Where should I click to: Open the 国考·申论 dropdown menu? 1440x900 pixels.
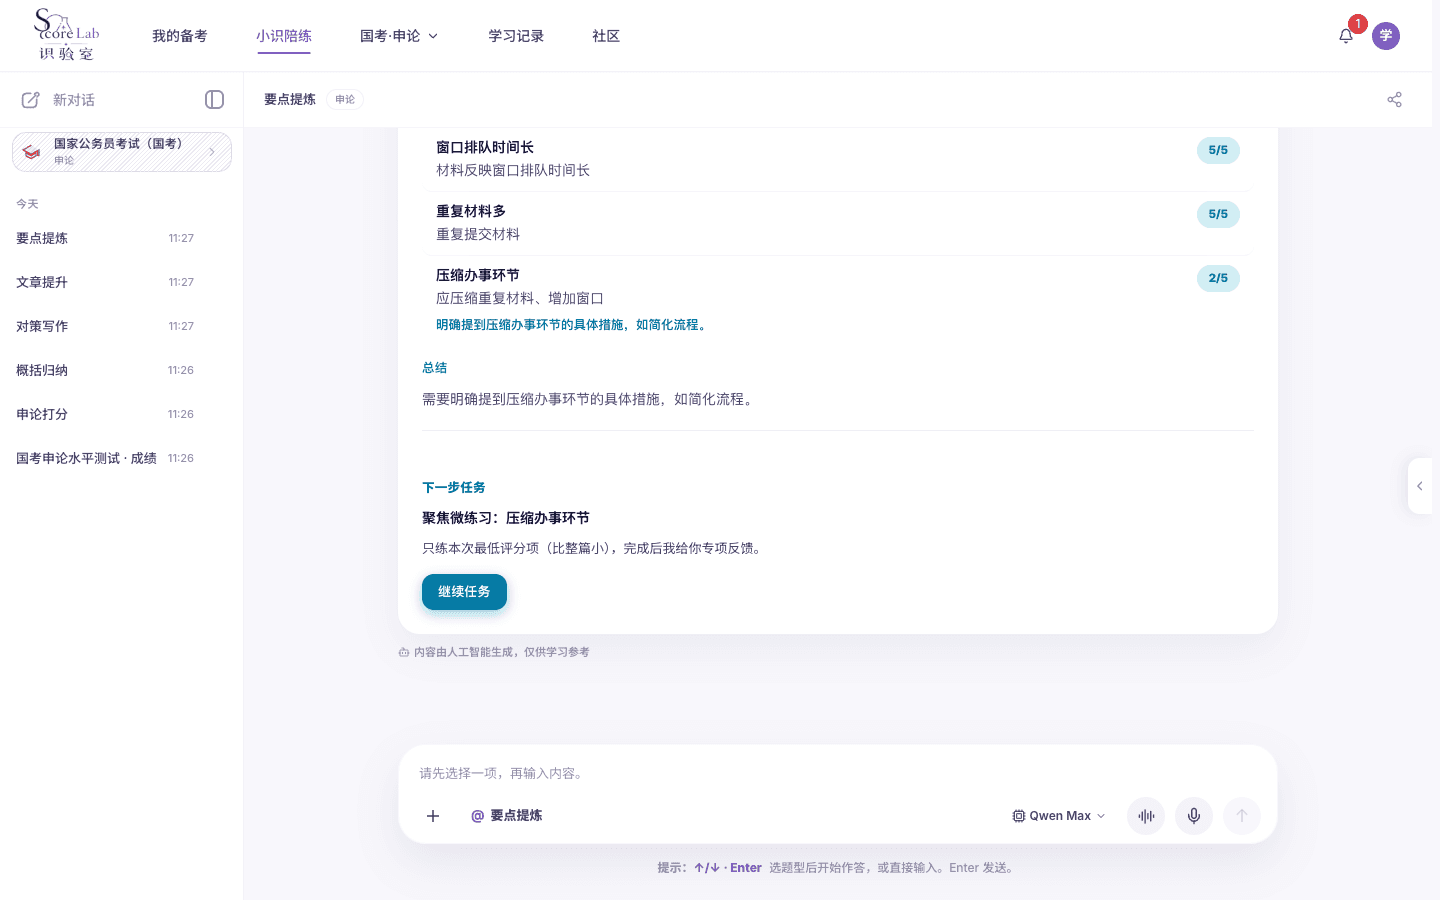coord(399,36)
